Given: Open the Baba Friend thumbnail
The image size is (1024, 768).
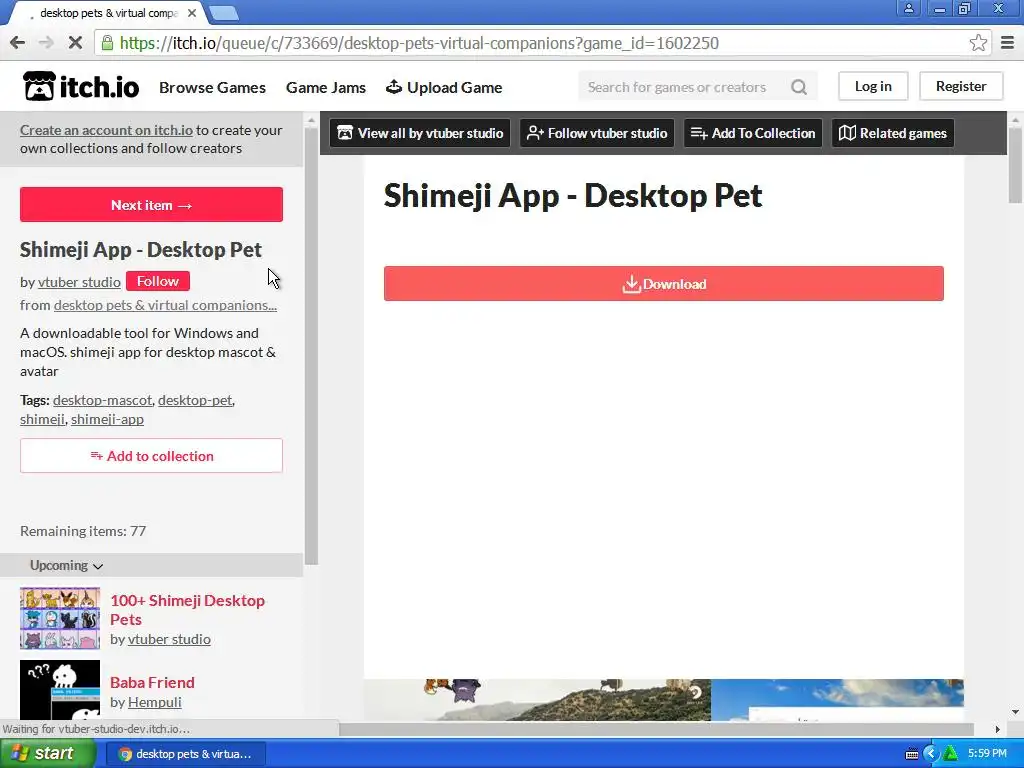Looking at the screenshot, I should pos(60,690).
